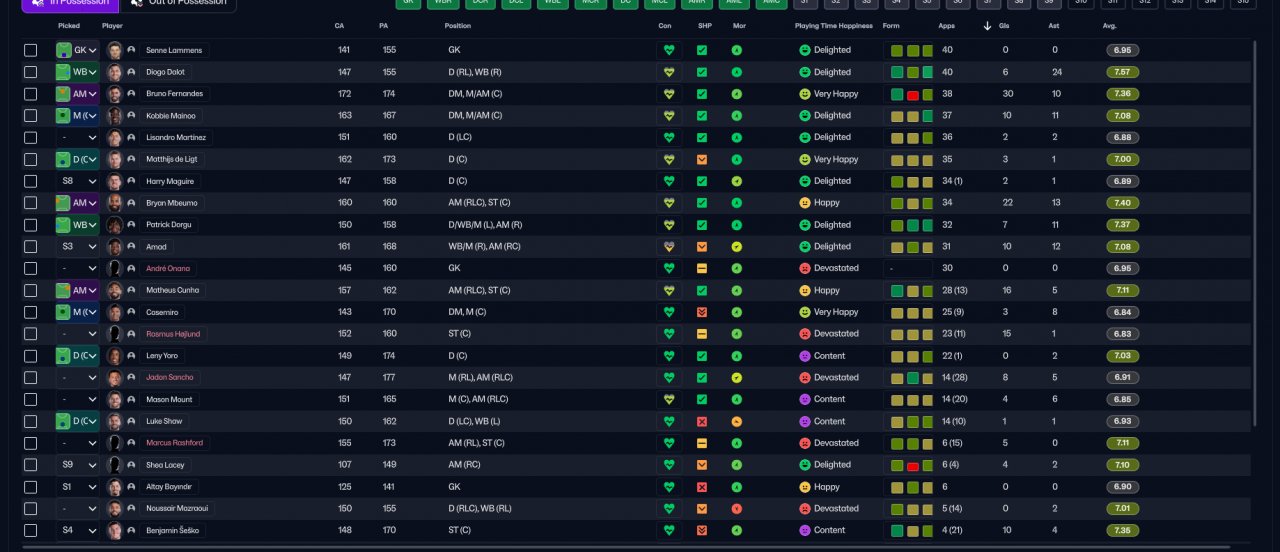
Task: Tick the checkbox for Diogo Dalot
Action: click(x=31, y=72)
